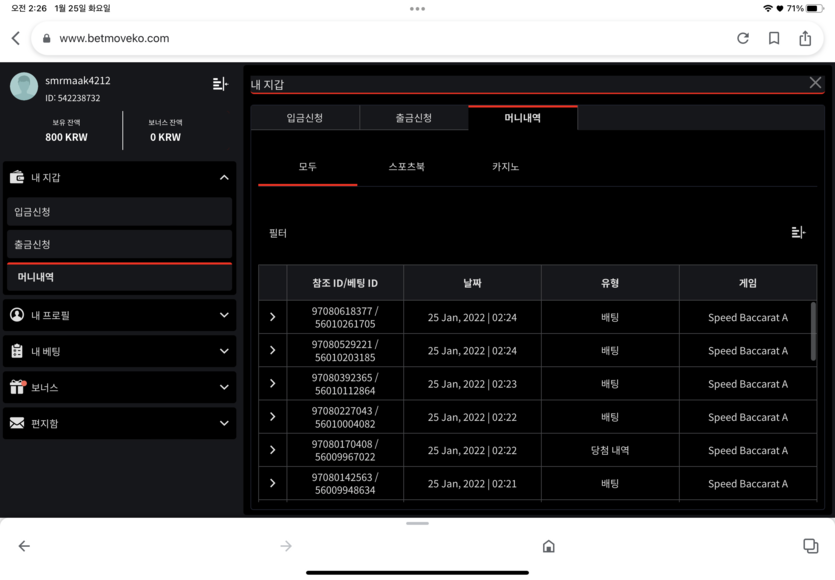Expand the 내 베팅 section chevron

pos(224,352)
